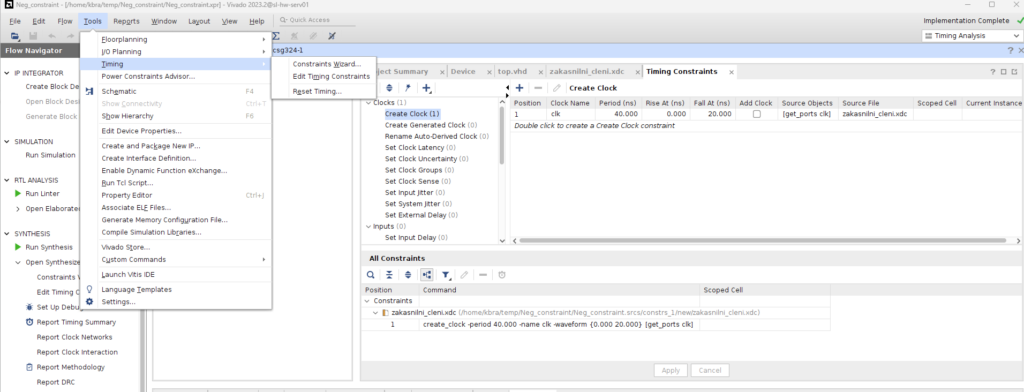Image resolution: width=1024 pixels, height=392 pixels.
Task: Click the green Run Synthesis play icon
Action: click(18, 247)
